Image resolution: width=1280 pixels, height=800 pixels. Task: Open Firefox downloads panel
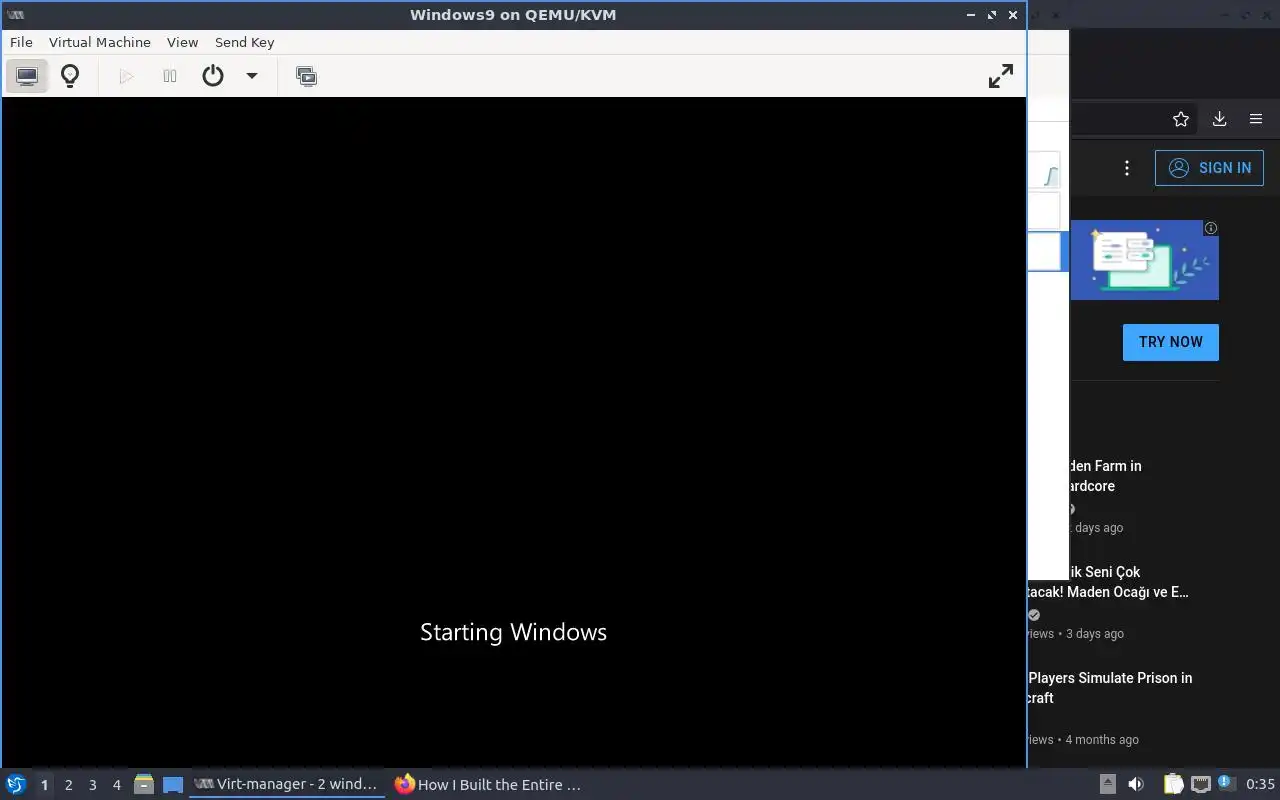1219,119
